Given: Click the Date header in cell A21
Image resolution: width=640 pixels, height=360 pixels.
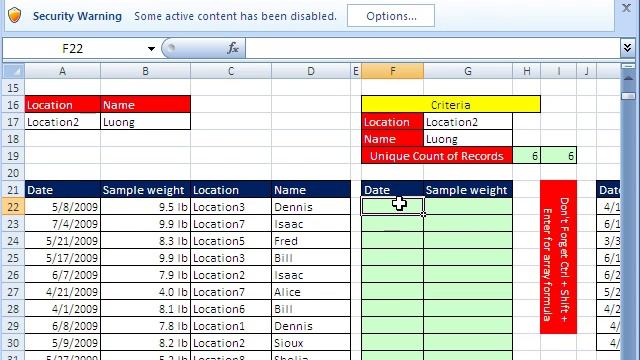Looking at the screenshot, I should coord(62,190).
